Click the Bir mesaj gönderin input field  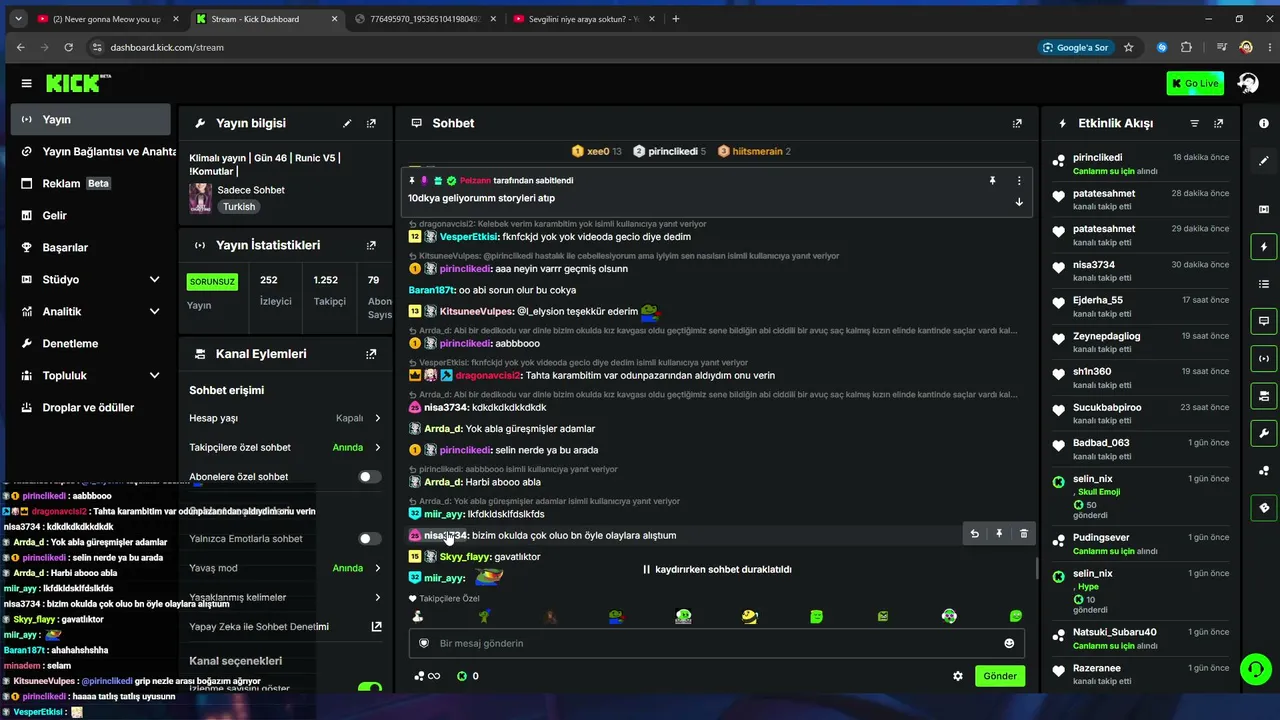[x=717, y=643]
